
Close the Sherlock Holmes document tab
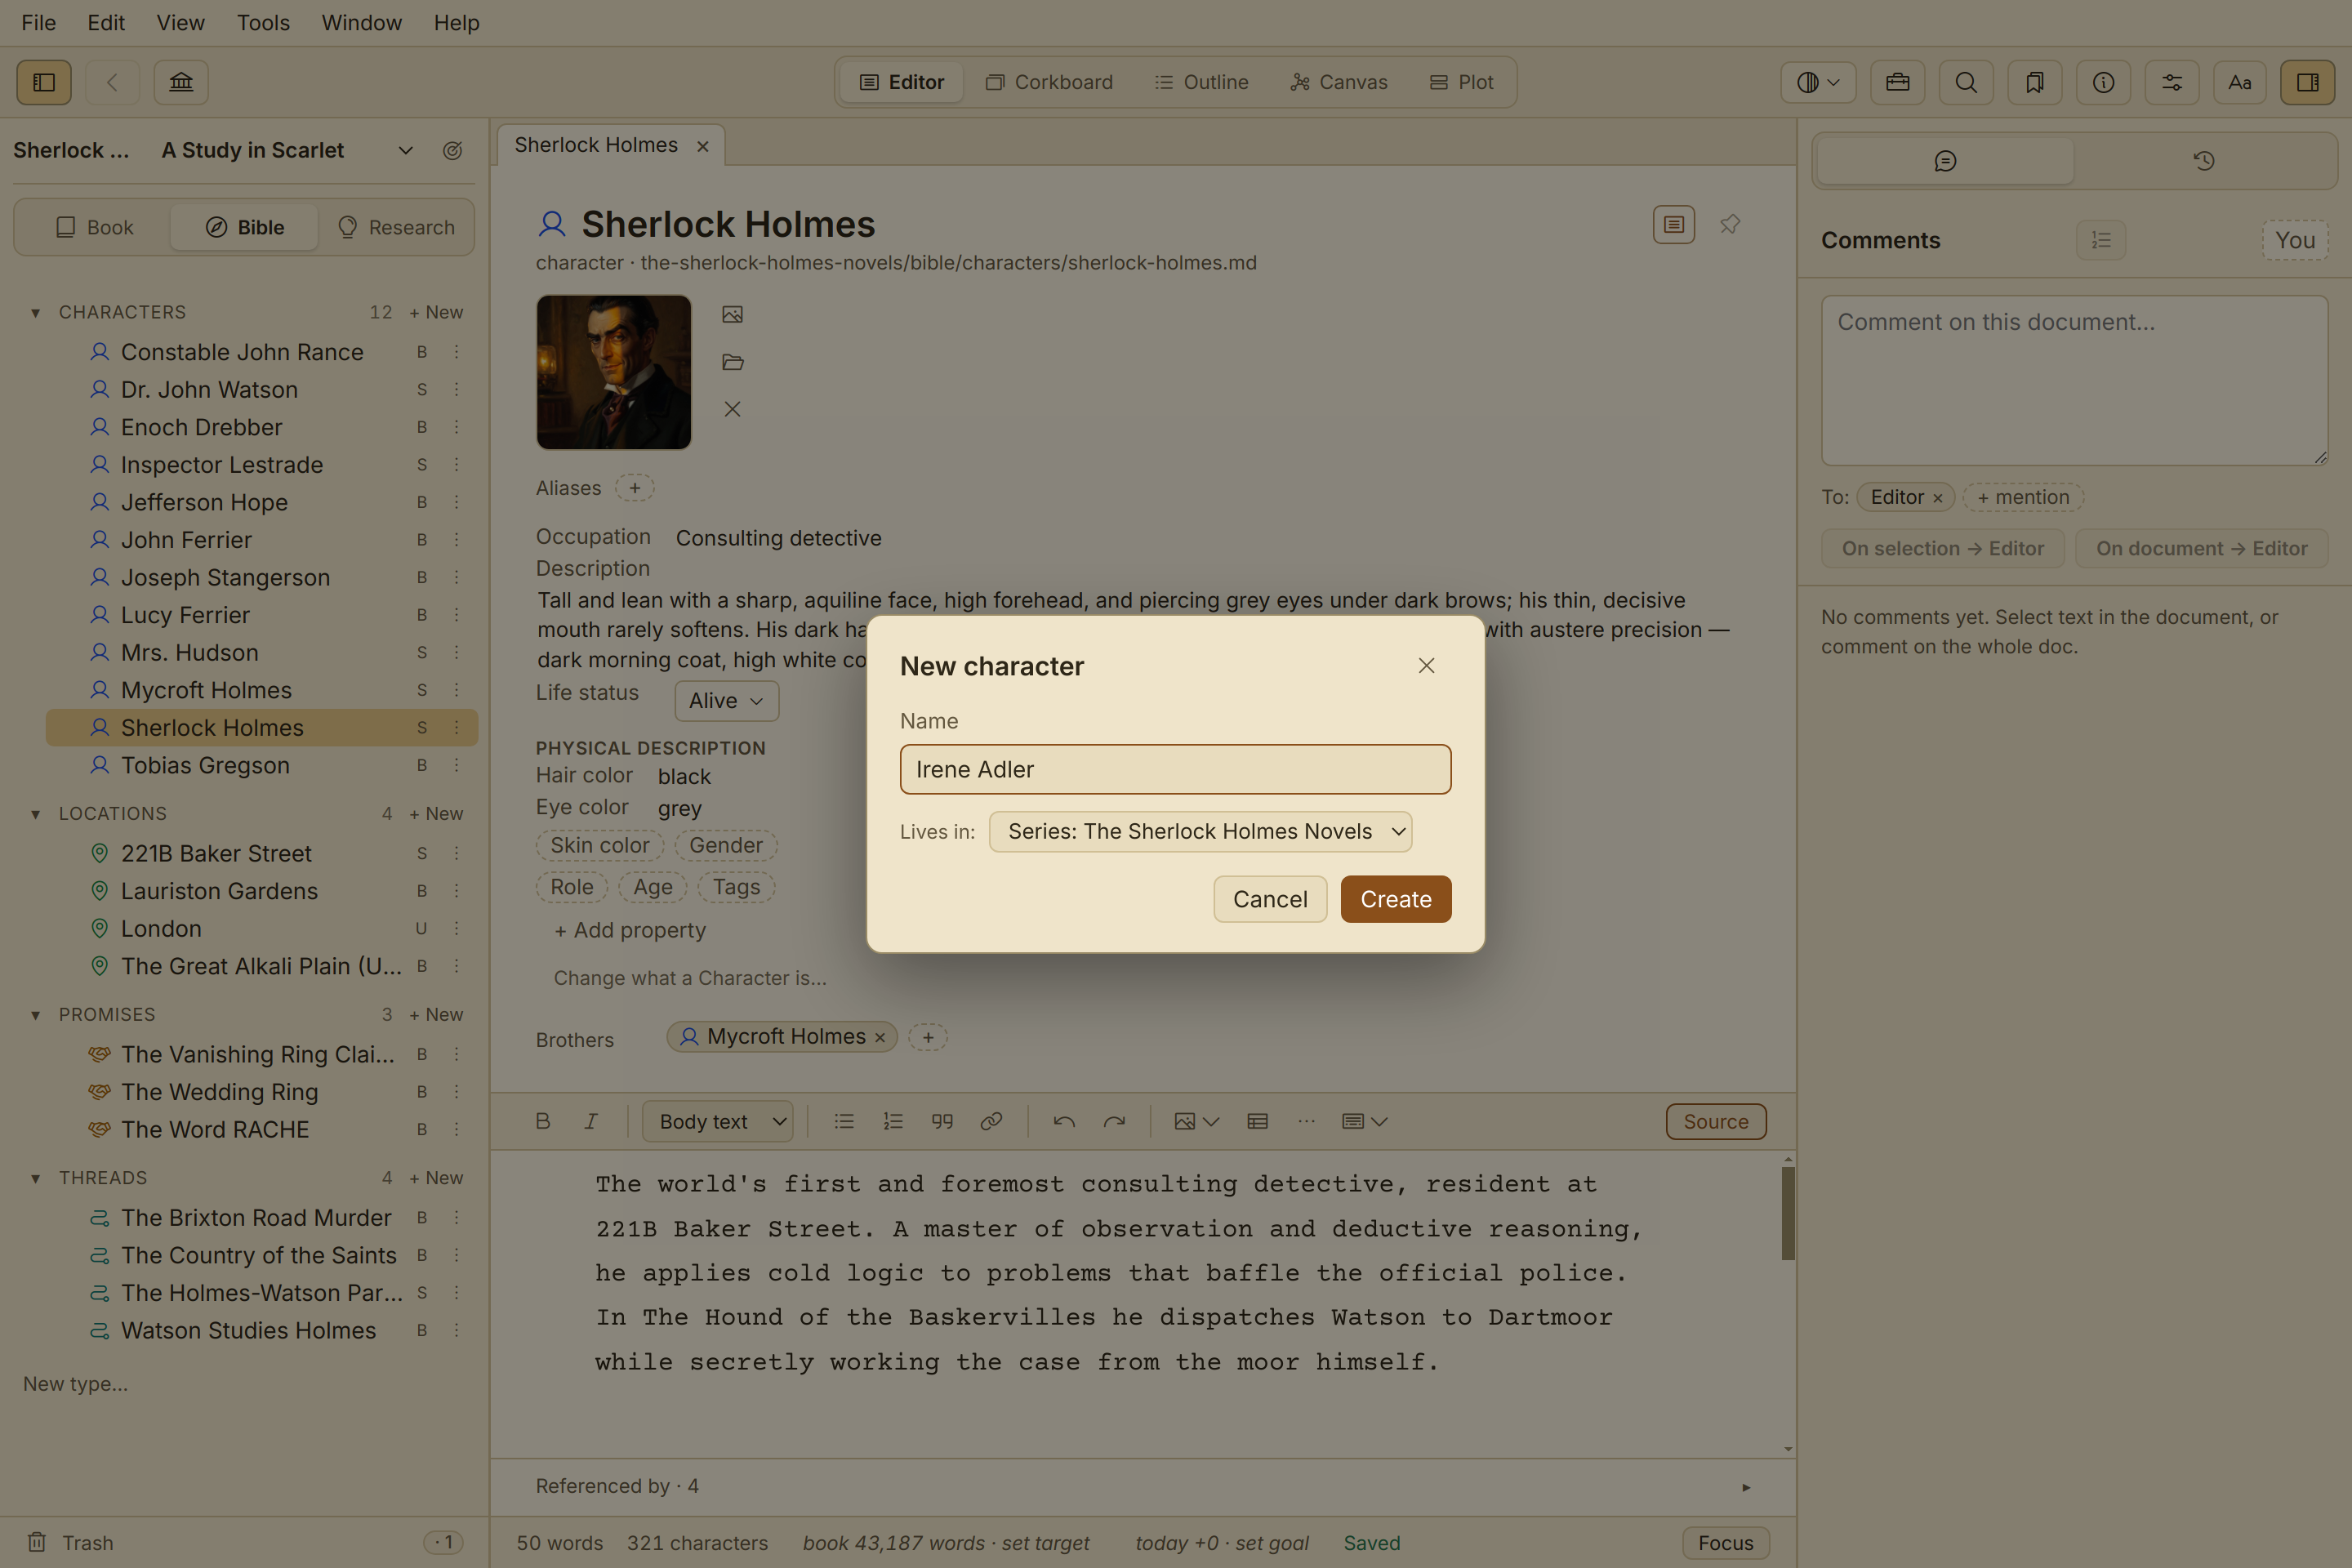point(703,146)
